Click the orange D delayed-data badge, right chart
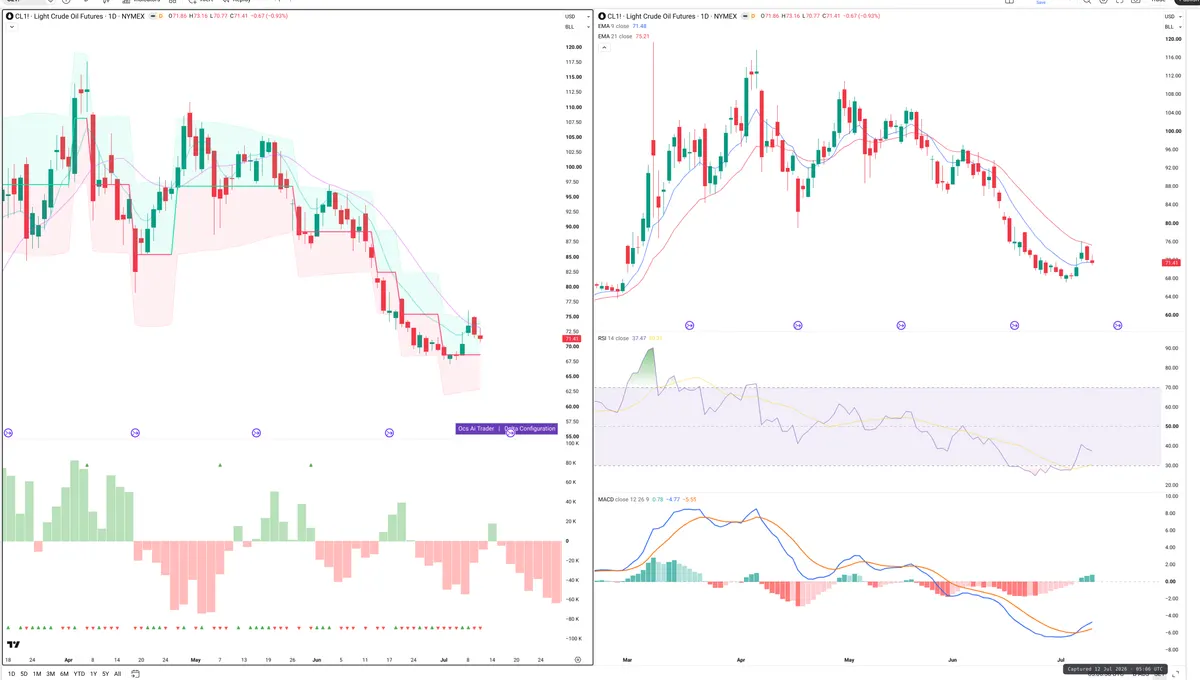This screenshot has height=680, width=1200. [755, 17]
